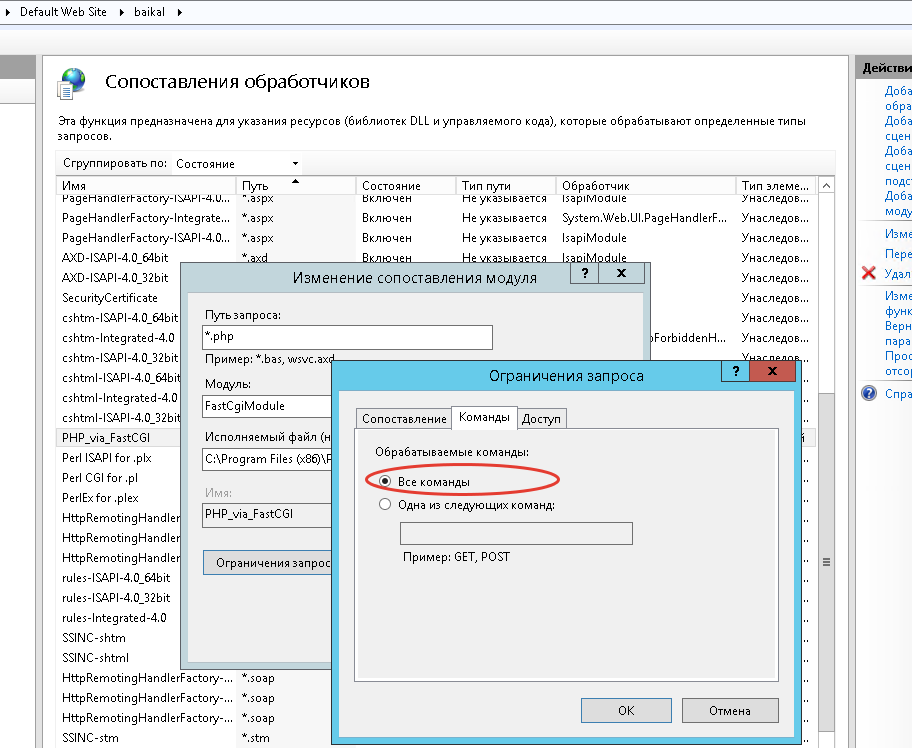Click the commands list text field
This screenshot has height=748, width=912.
click(x=516, y=533)
